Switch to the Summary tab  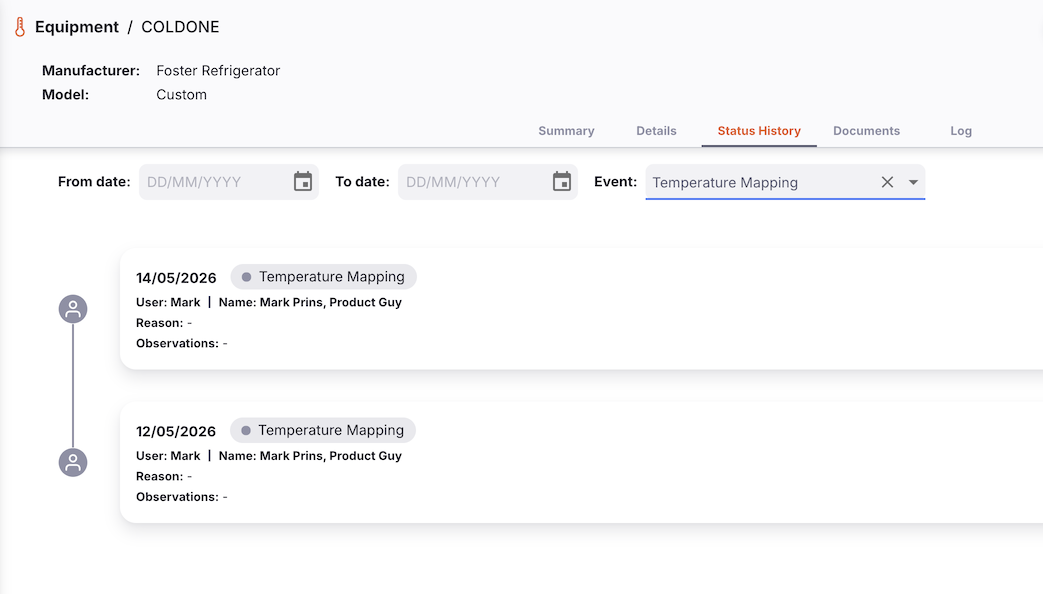[566, 131]
